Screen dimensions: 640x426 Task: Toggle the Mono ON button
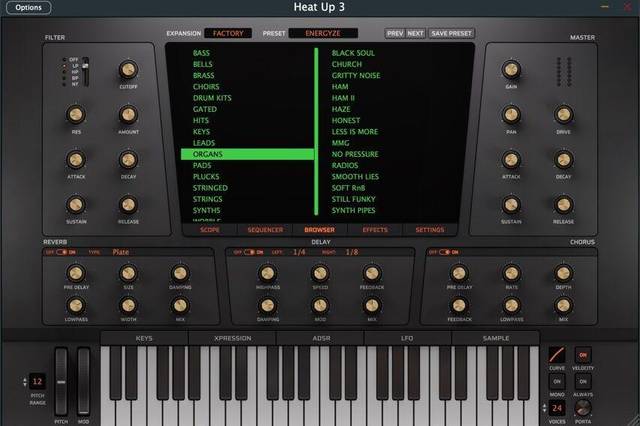[x=557, y=382]
